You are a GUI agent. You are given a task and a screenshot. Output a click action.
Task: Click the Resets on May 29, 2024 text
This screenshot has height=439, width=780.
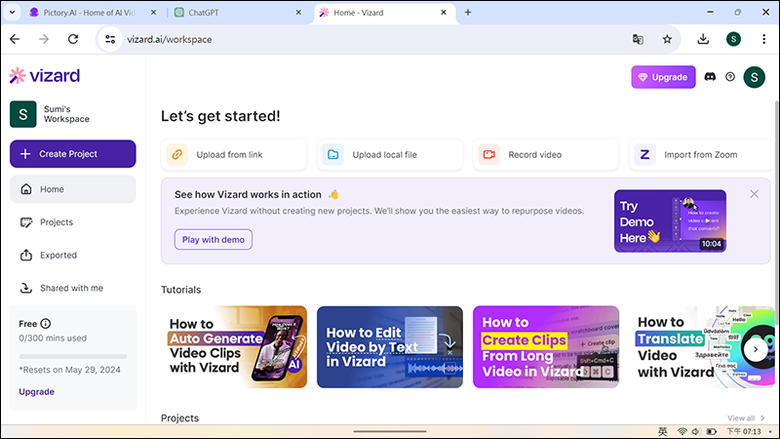[x=70, y=370]
